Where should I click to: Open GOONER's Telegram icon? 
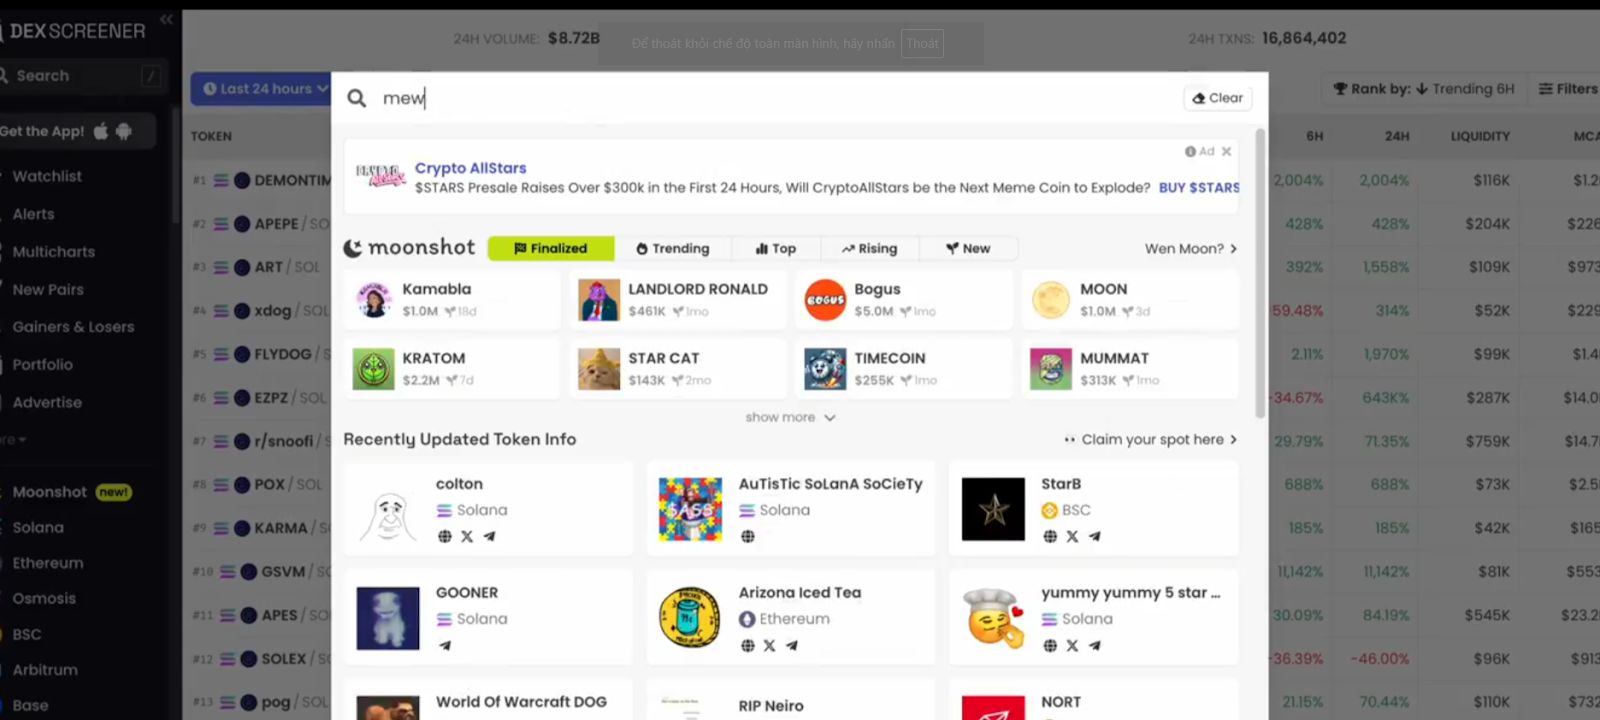(445, 645)
